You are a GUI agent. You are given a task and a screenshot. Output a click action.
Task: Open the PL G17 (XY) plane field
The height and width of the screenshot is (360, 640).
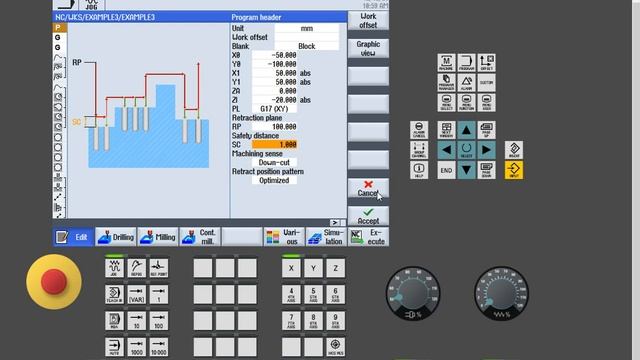pos(274,109)
